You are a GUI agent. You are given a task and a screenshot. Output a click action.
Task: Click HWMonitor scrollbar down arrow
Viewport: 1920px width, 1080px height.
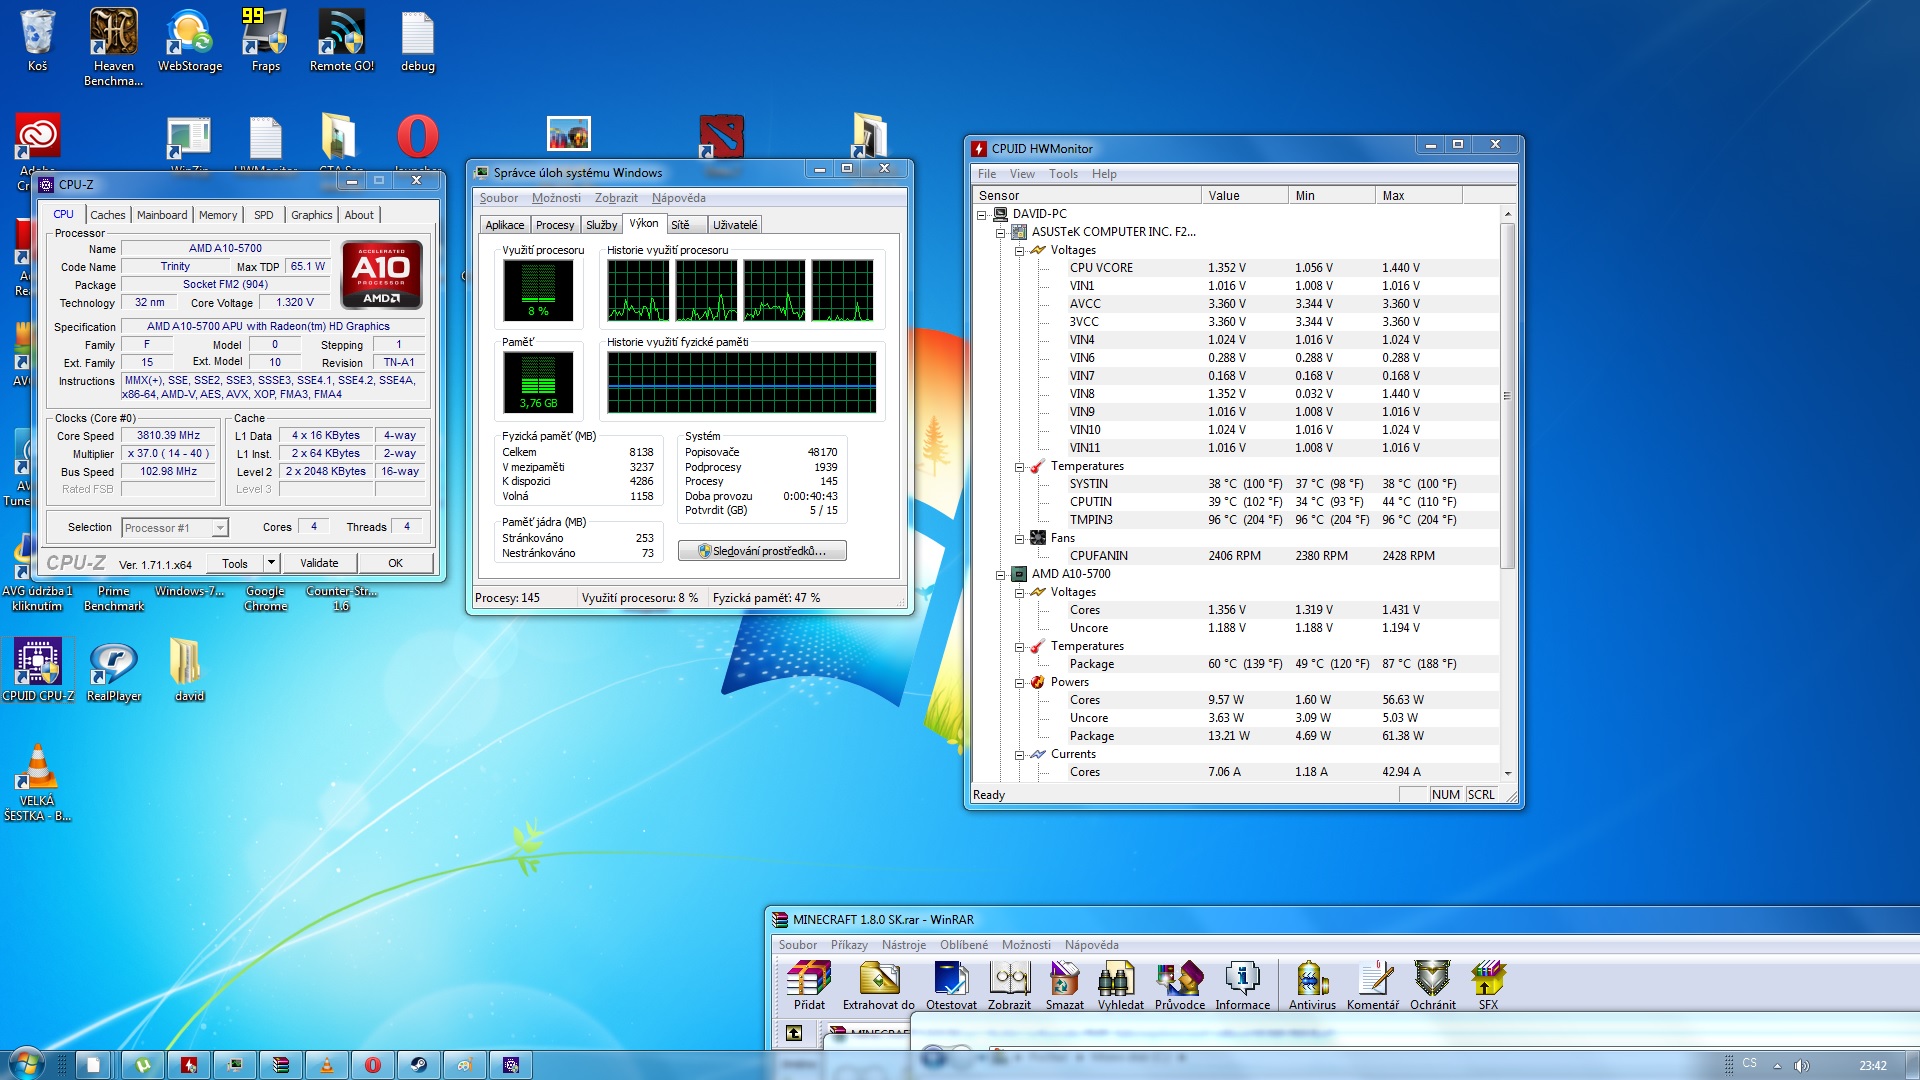coord(1507,773)
